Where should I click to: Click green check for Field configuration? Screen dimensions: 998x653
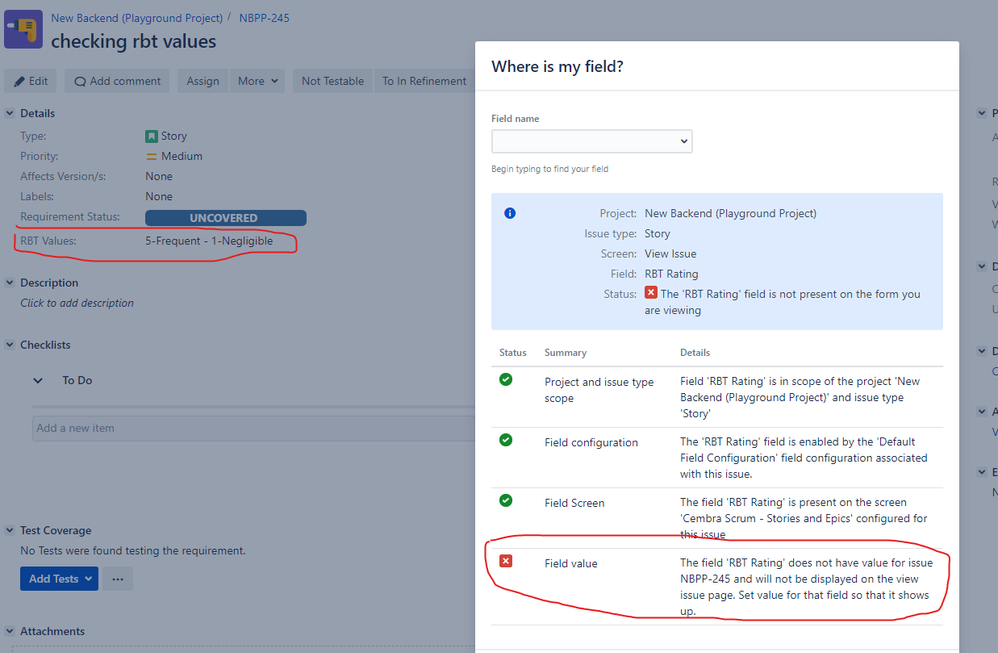(x=506, y=440)
